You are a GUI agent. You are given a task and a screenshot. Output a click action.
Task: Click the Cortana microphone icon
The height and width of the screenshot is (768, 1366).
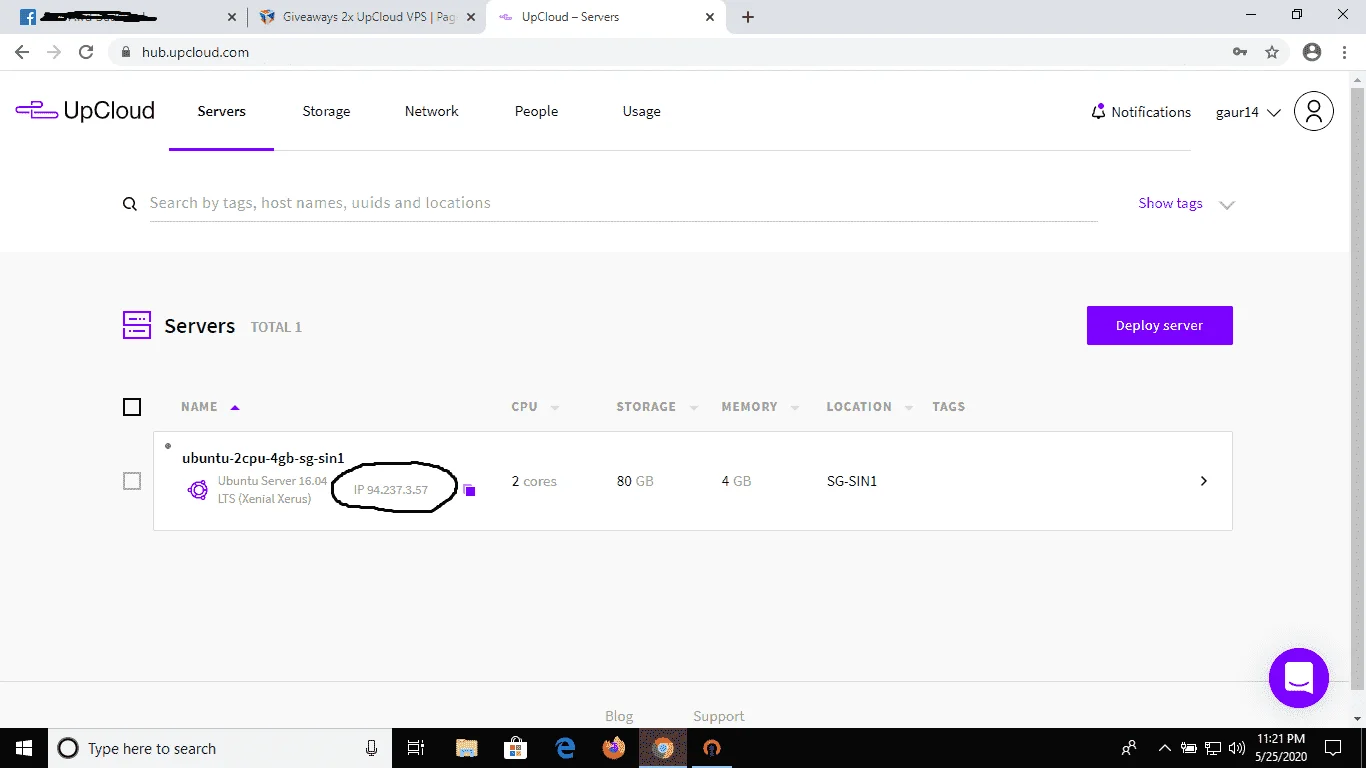372,748
